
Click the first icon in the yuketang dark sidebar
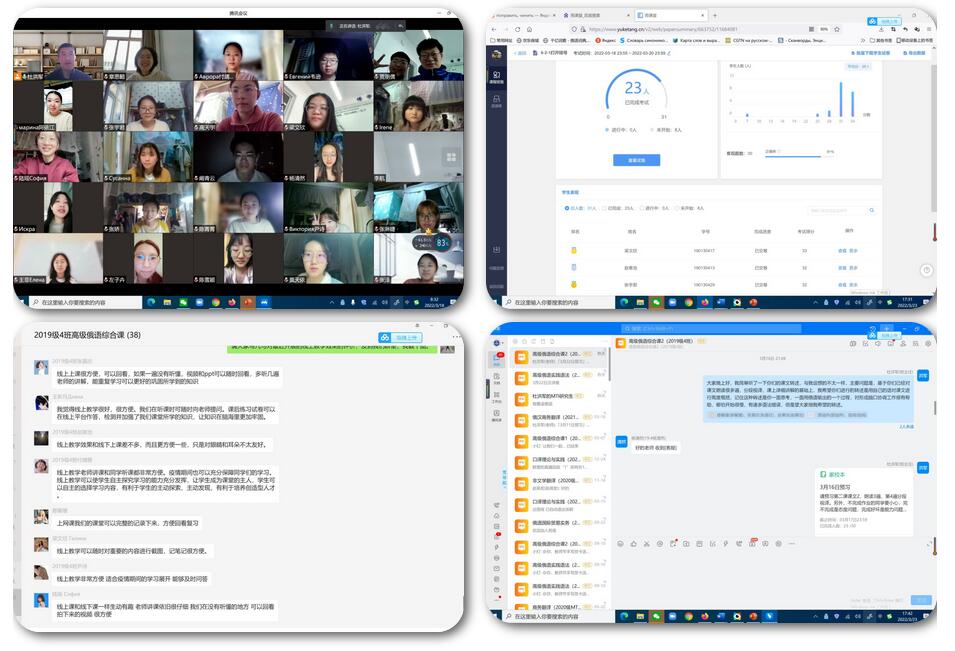(x=496, y=77)
